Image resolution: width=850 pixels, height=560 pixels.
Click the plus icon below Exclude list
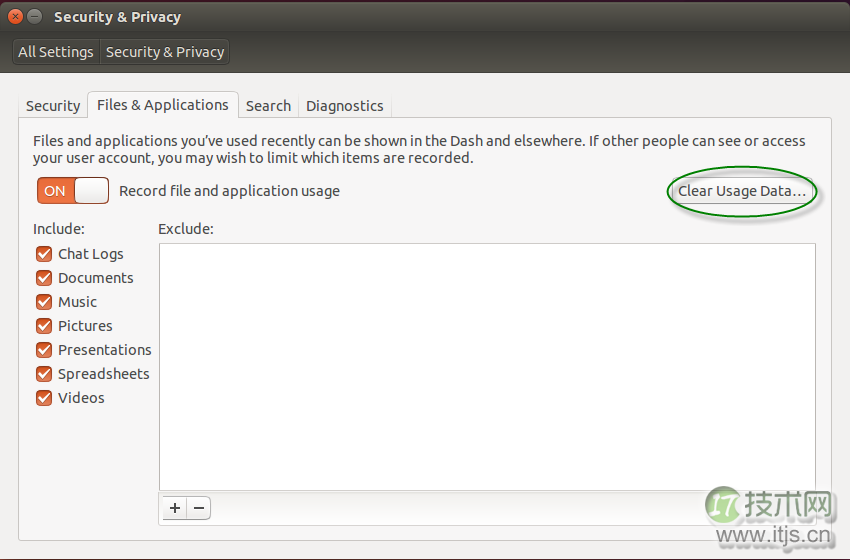[x=175, y=508]
